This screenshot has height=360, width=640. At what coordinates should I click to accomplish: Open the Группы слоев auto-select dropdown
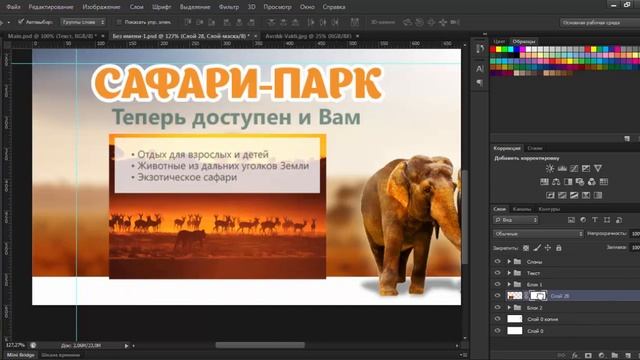(83, 22)
